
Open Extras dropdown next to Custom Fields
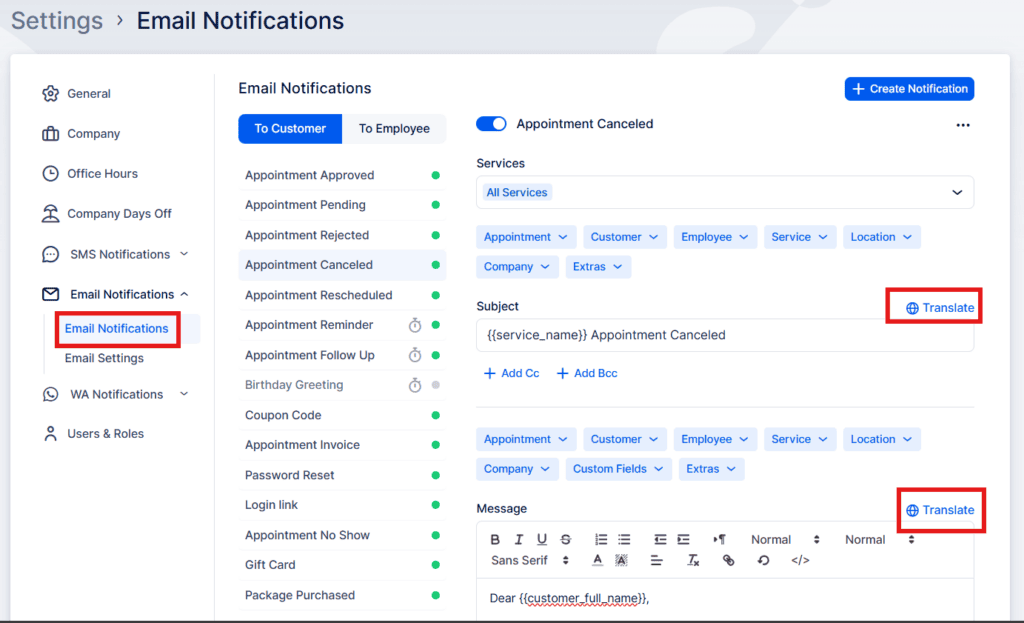point(711,469)
